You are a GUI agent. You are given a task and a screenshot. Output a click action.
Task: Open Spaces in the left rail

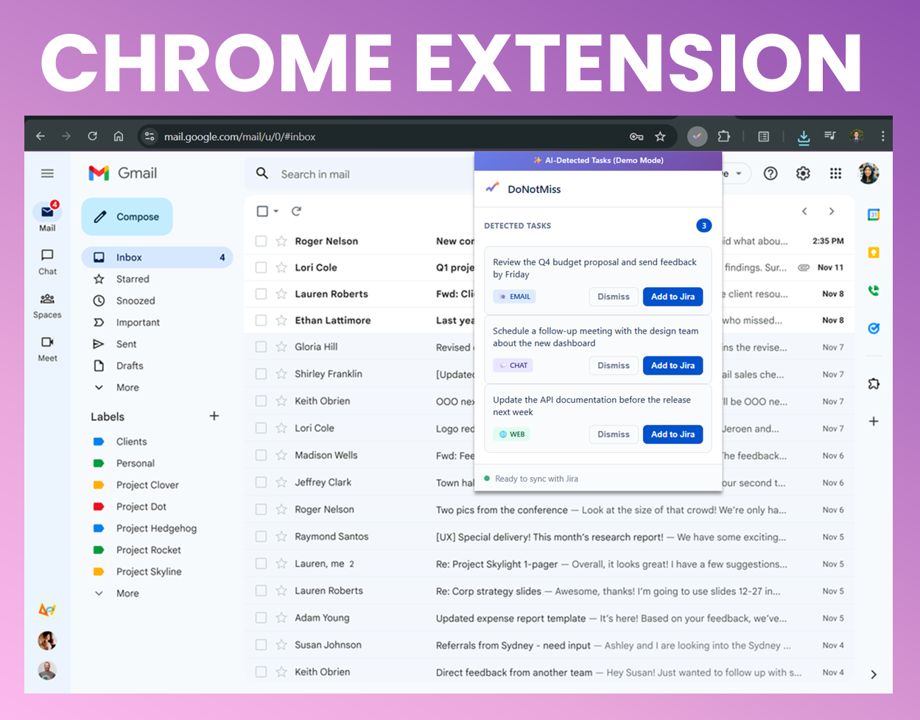(48, 305)
